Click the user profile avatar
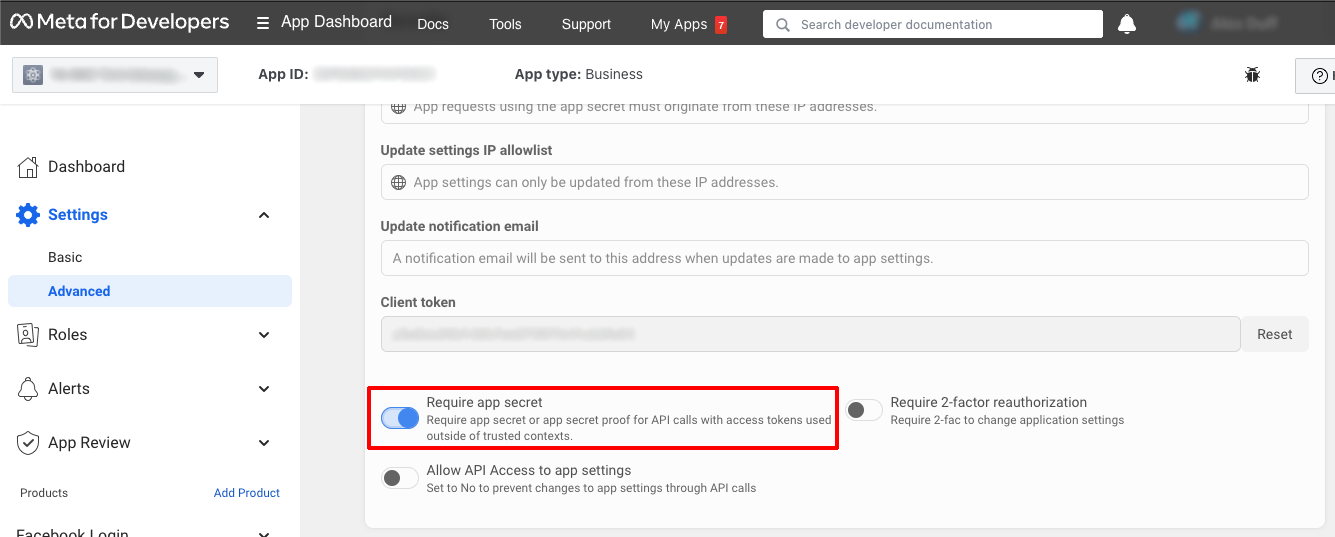 click(x=1188, y=23)
